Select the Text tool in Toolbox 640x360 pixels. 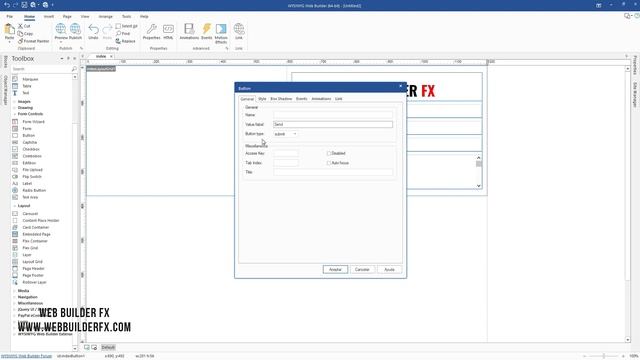click(26, 93)
